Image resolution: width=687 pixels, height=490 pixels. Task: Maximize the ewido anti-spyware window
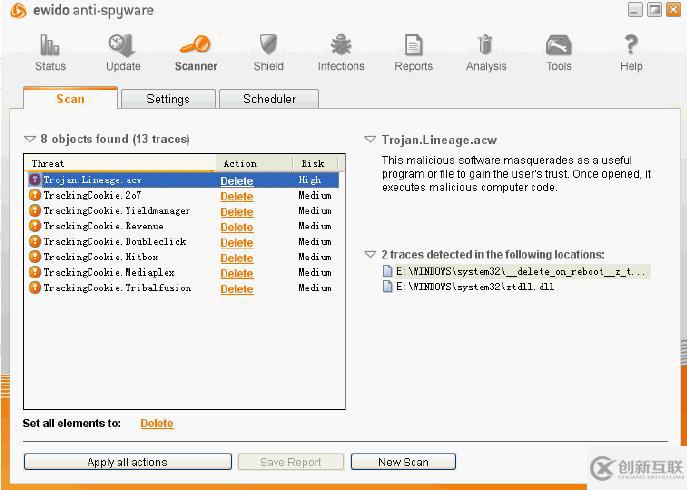[654, 9]
